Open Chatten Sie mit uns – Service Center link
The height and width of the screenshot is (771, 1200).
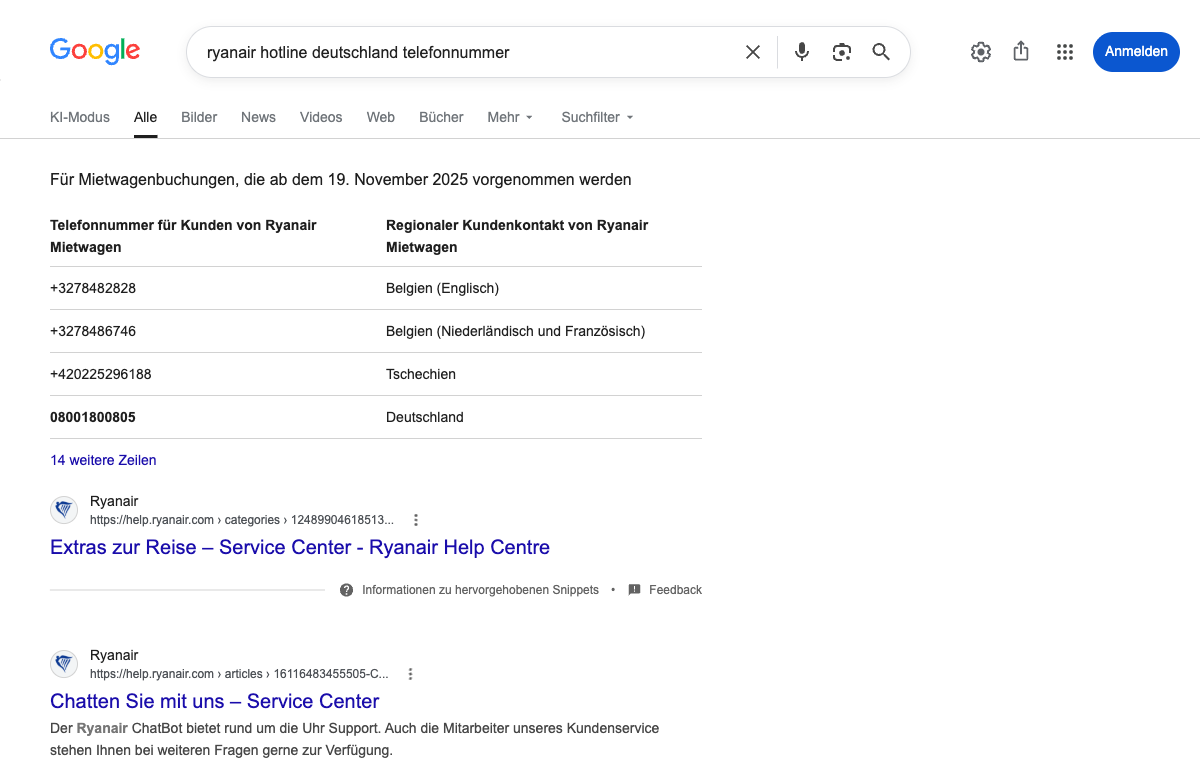click(x=215, y=701)
